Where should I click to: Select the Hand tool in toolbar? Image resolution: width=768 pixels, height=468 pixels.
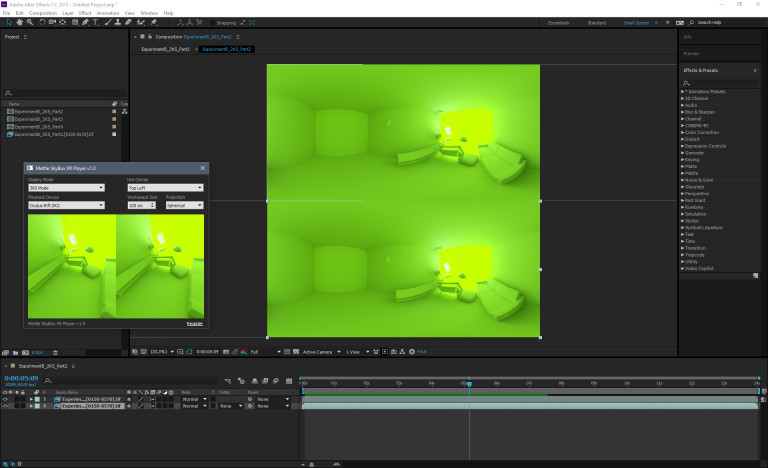coord(21,21)
